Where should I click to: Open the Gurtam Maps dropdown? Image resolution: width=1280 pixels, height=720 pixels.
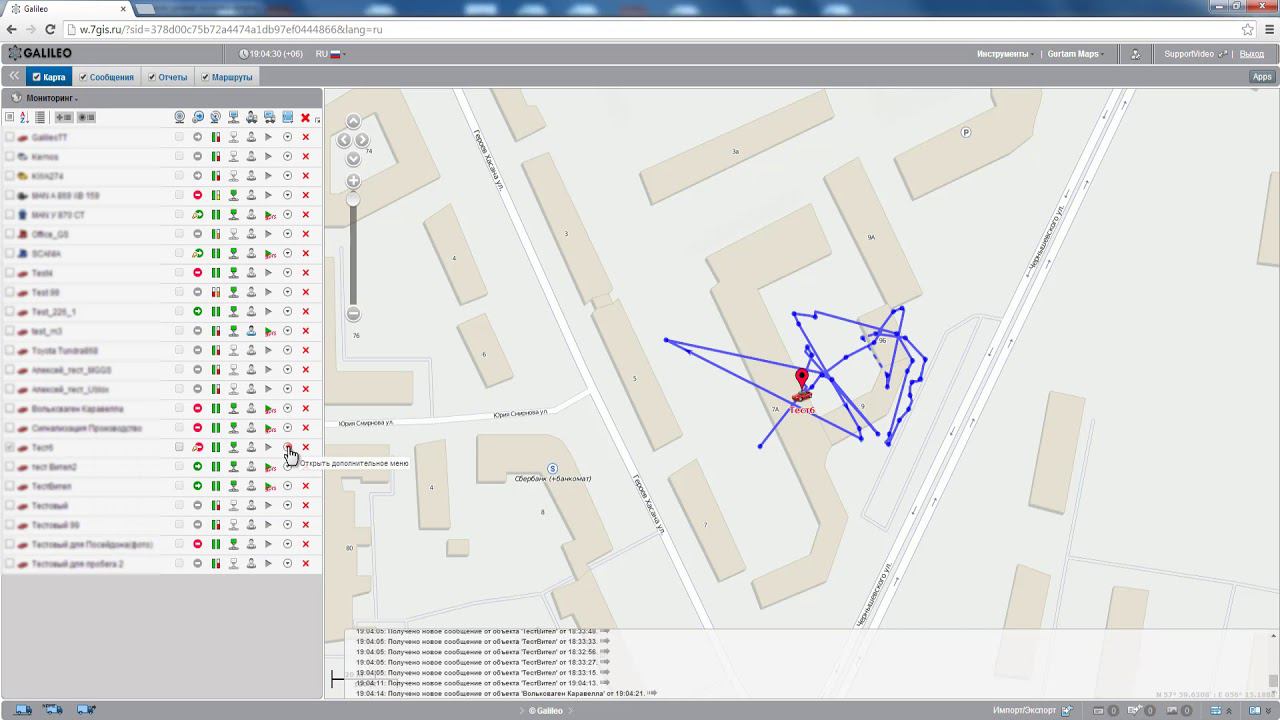coord(1074,54)
